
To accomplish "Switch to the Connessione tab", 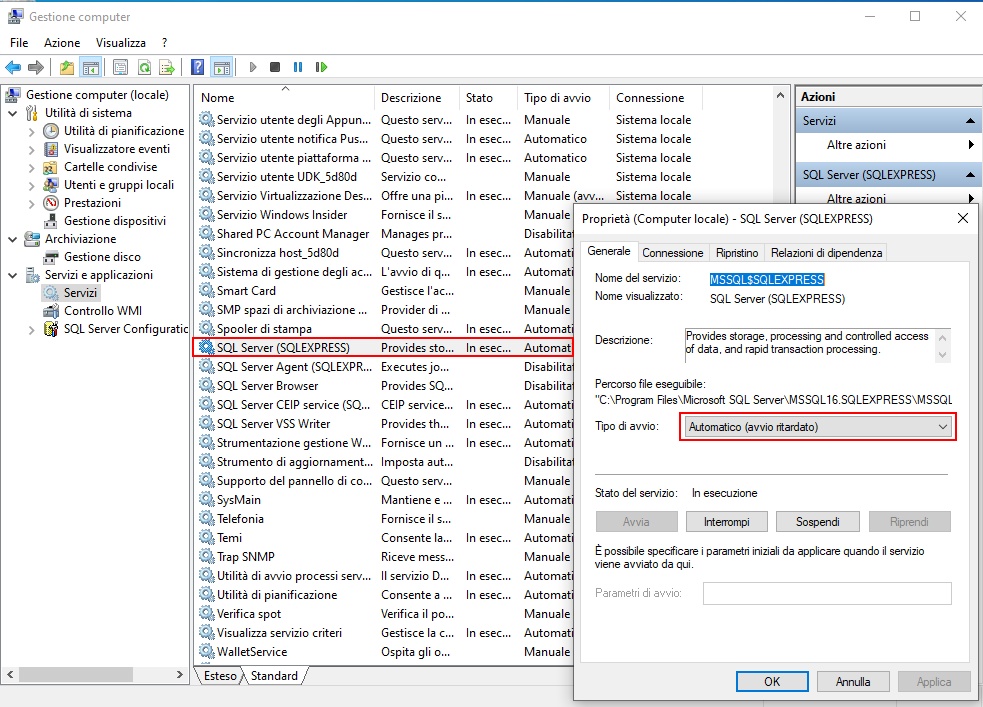I will (672, 253).
